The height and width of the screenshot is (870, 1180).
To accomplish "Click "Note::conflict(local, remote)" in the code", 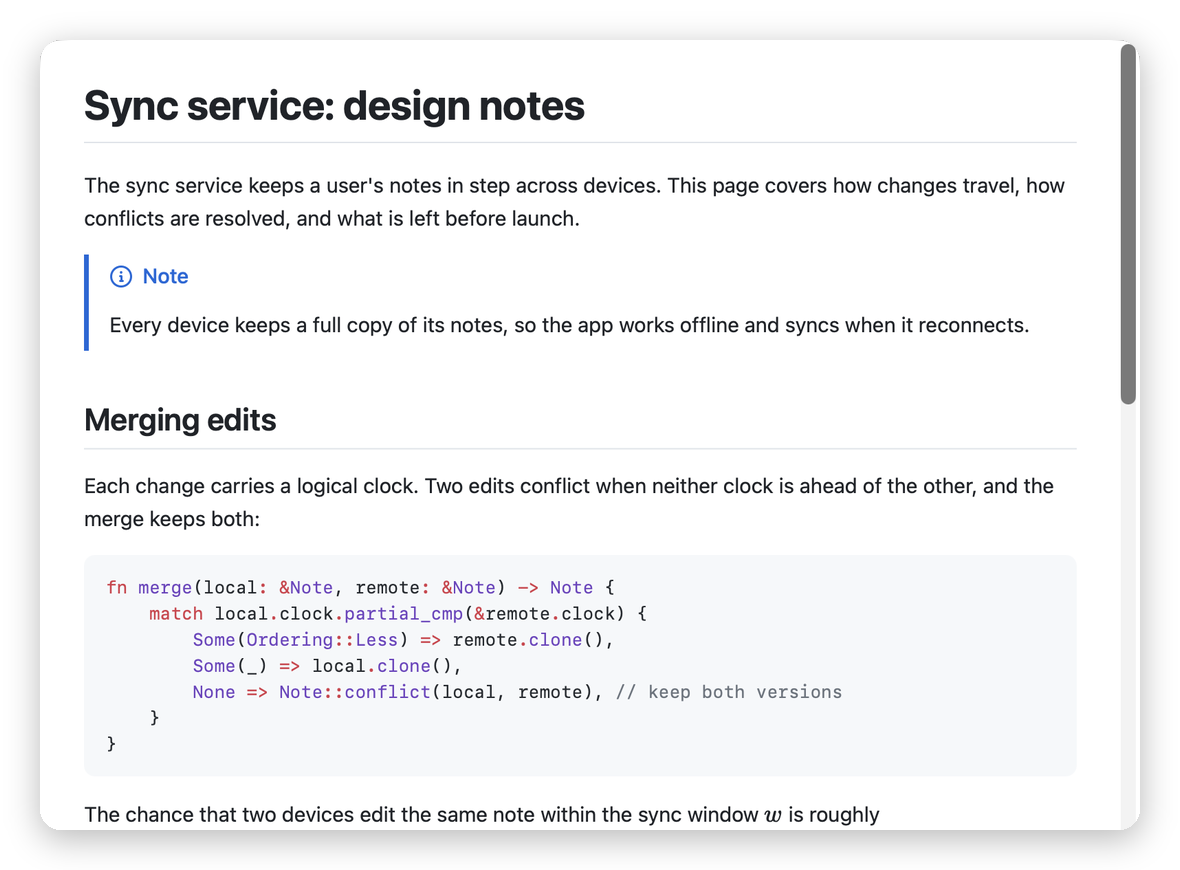I will tap(436, 692).
